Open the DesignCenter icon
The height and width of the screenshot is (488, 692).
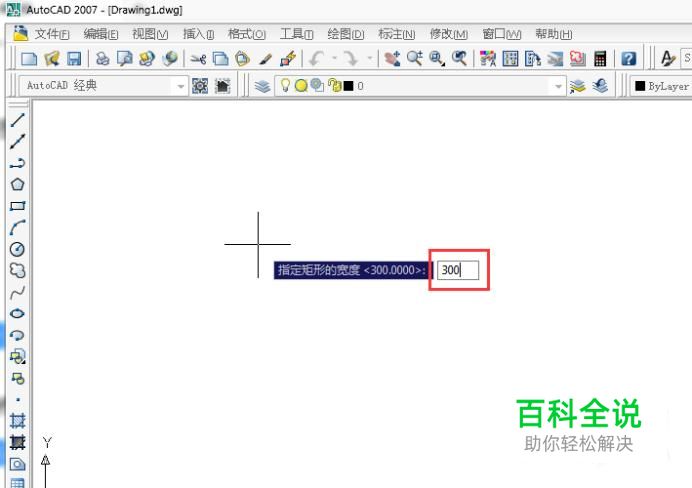(x=510, y=59)
